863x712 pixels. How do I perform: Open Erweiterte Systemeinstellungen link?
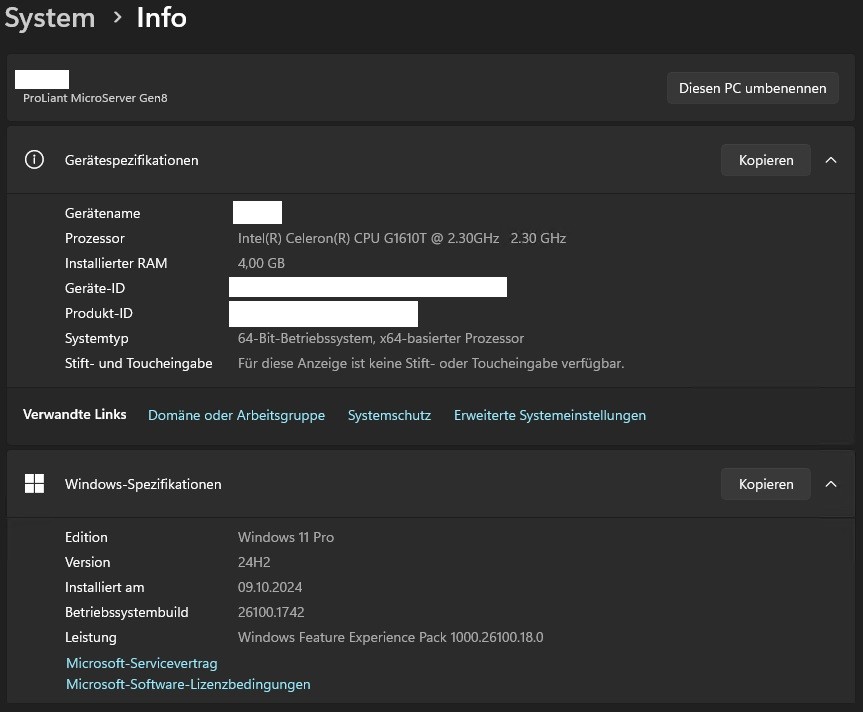click(550, 415)
